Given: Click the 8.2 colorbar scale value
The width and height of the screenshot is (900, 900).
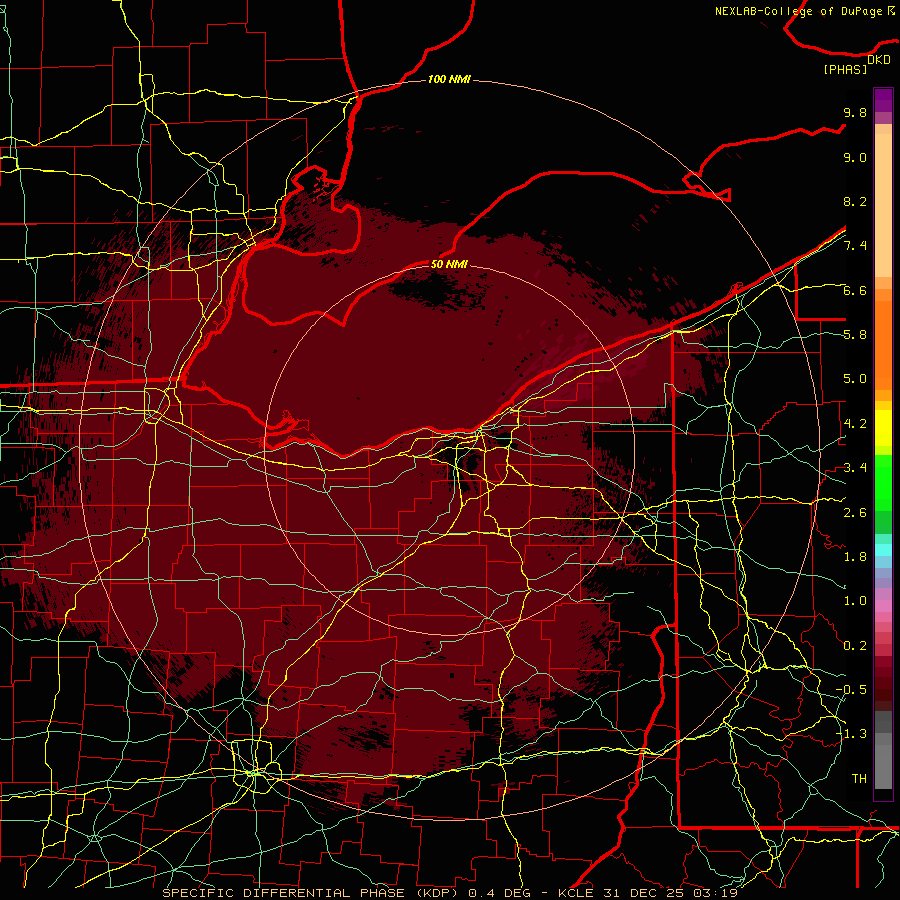Looking at the screenshot, I should [x=855, y=201].
